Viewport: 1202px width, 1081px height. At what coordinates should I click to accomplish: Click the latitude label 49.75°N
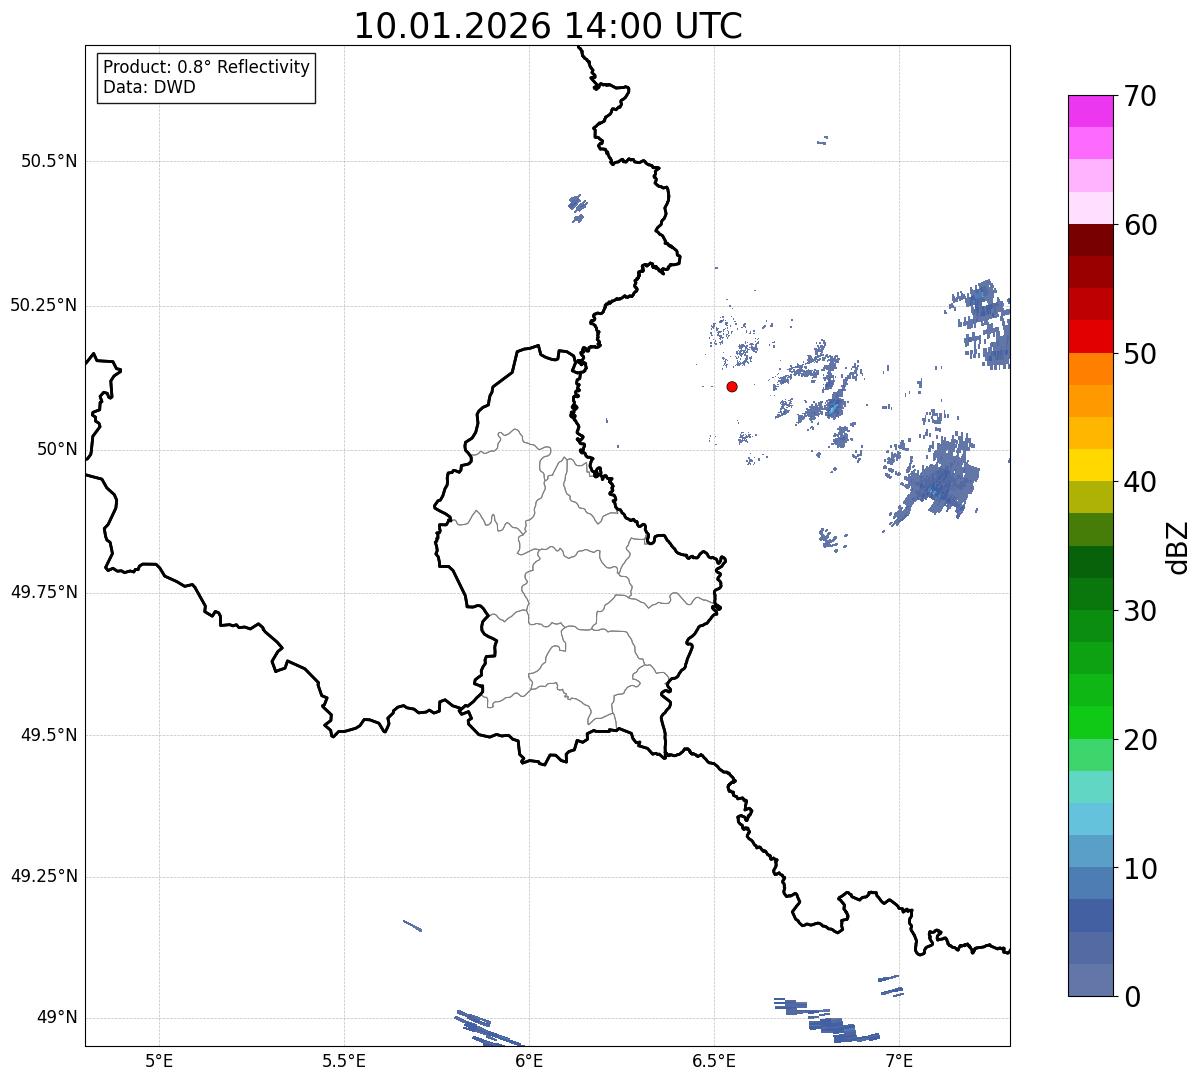[43, 592]
